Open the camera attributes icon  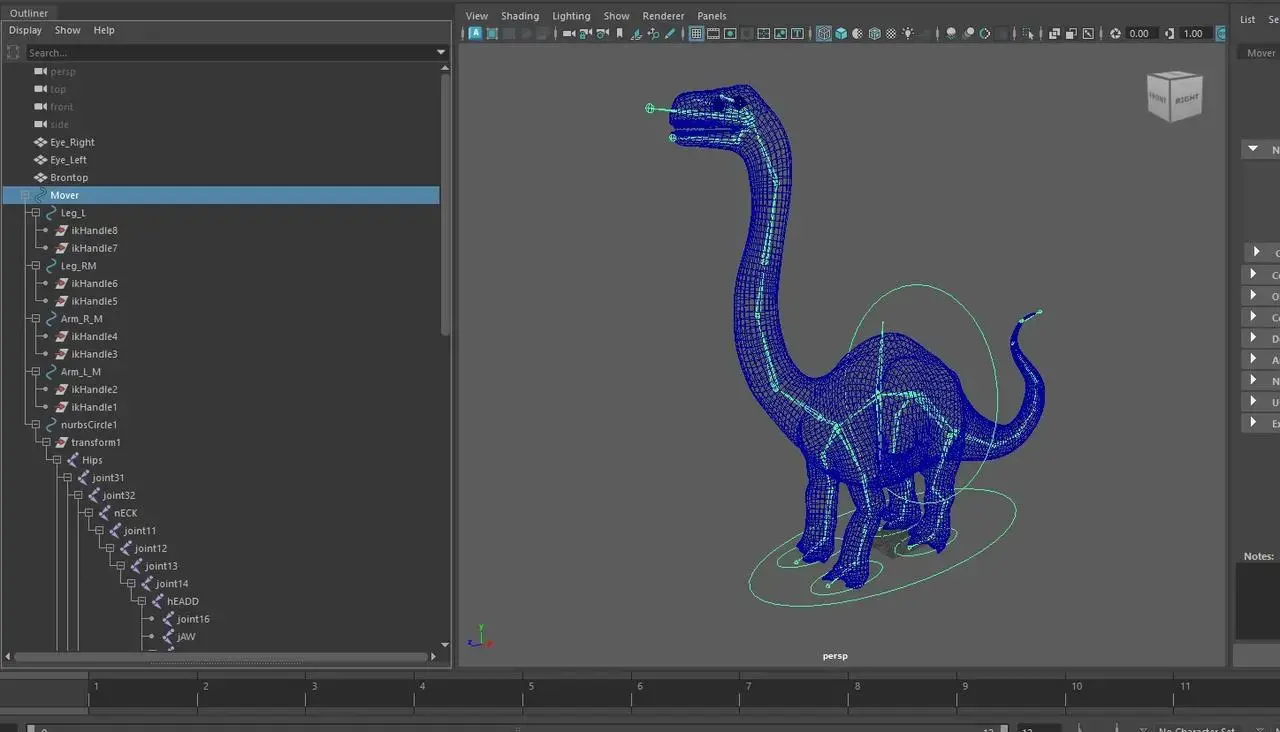[x=600, y=34]
